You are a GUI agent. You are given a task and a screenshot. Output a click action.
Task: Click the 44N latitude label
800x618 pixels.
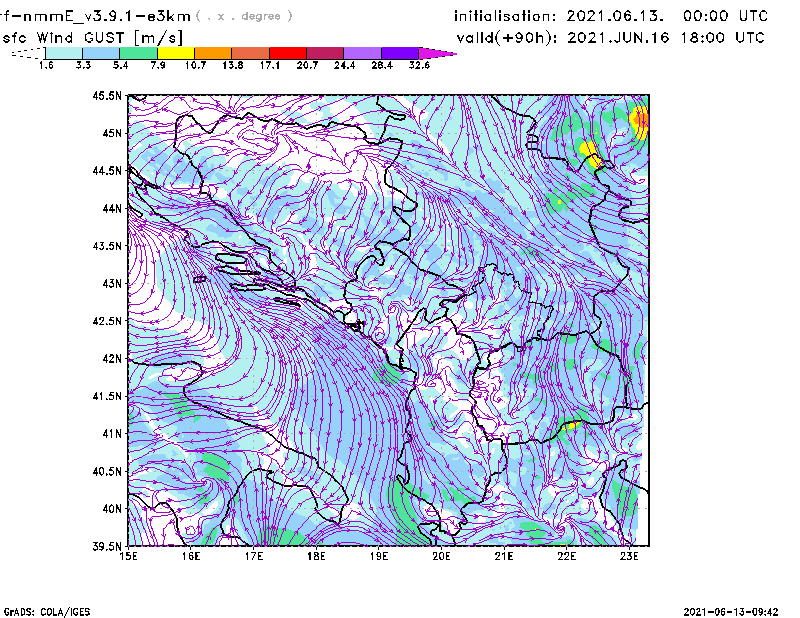click(x=112, y=208)
